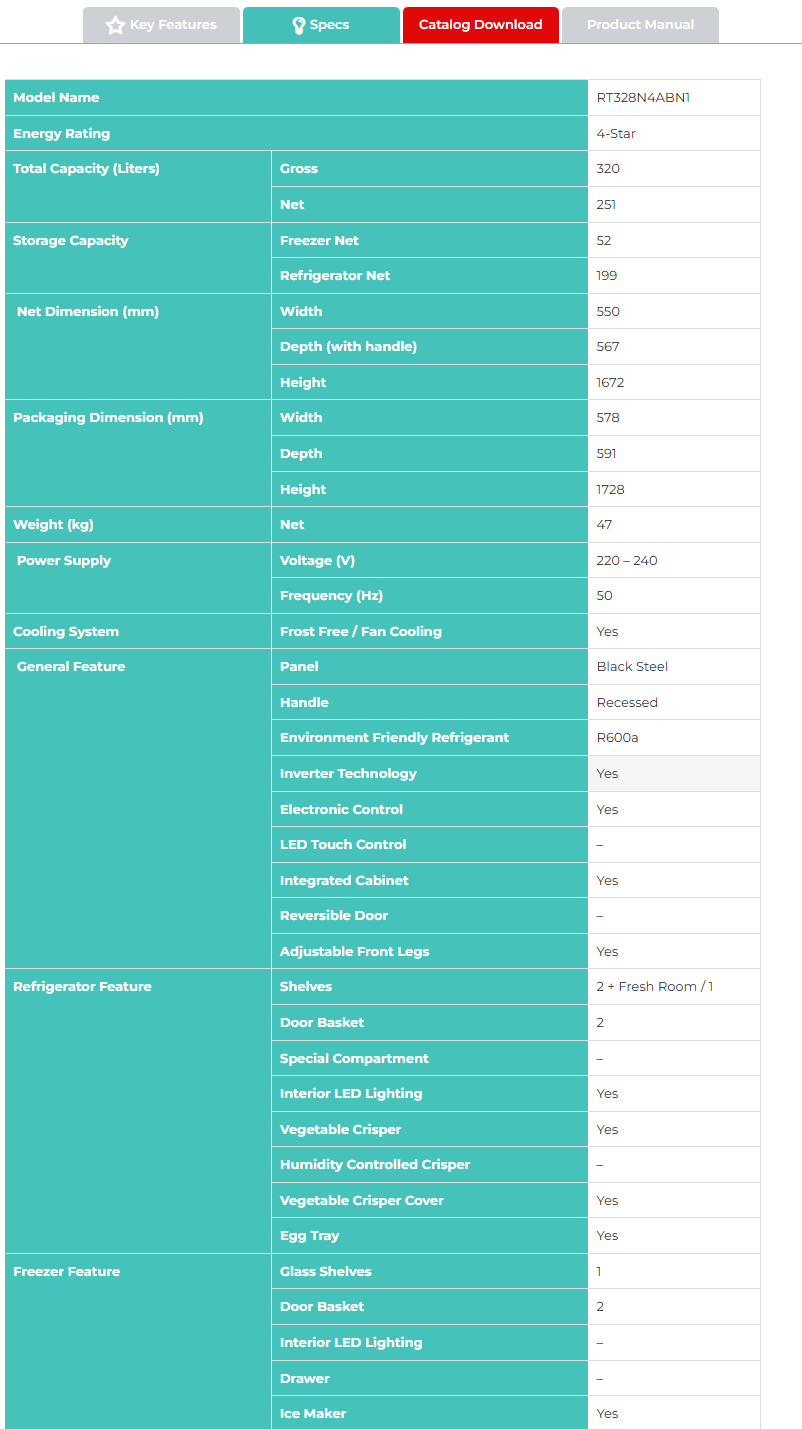Click the Ice Maker label
The image size is (802, 1429).
coord(313,1414)
